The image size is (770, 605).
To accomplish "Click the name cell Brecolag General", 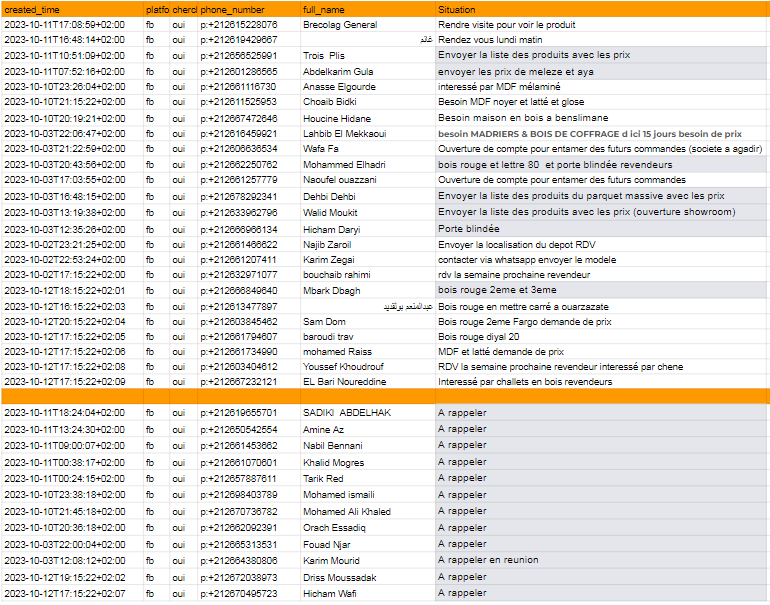I will coord(368,25).
